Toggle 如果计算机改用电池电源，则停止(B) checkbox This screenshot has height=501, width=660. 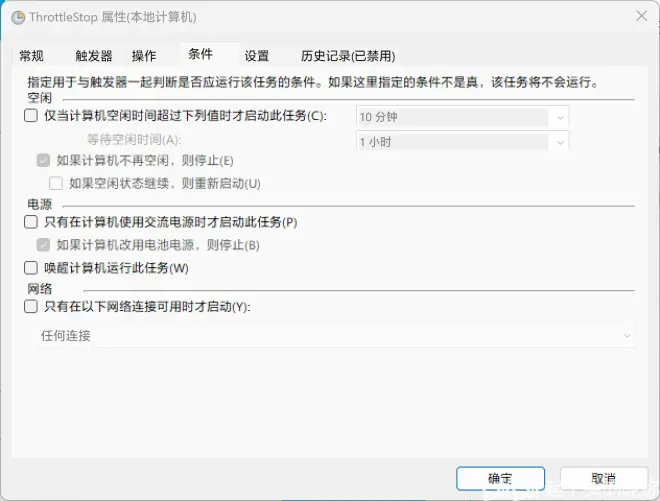[x=43, y=245]
